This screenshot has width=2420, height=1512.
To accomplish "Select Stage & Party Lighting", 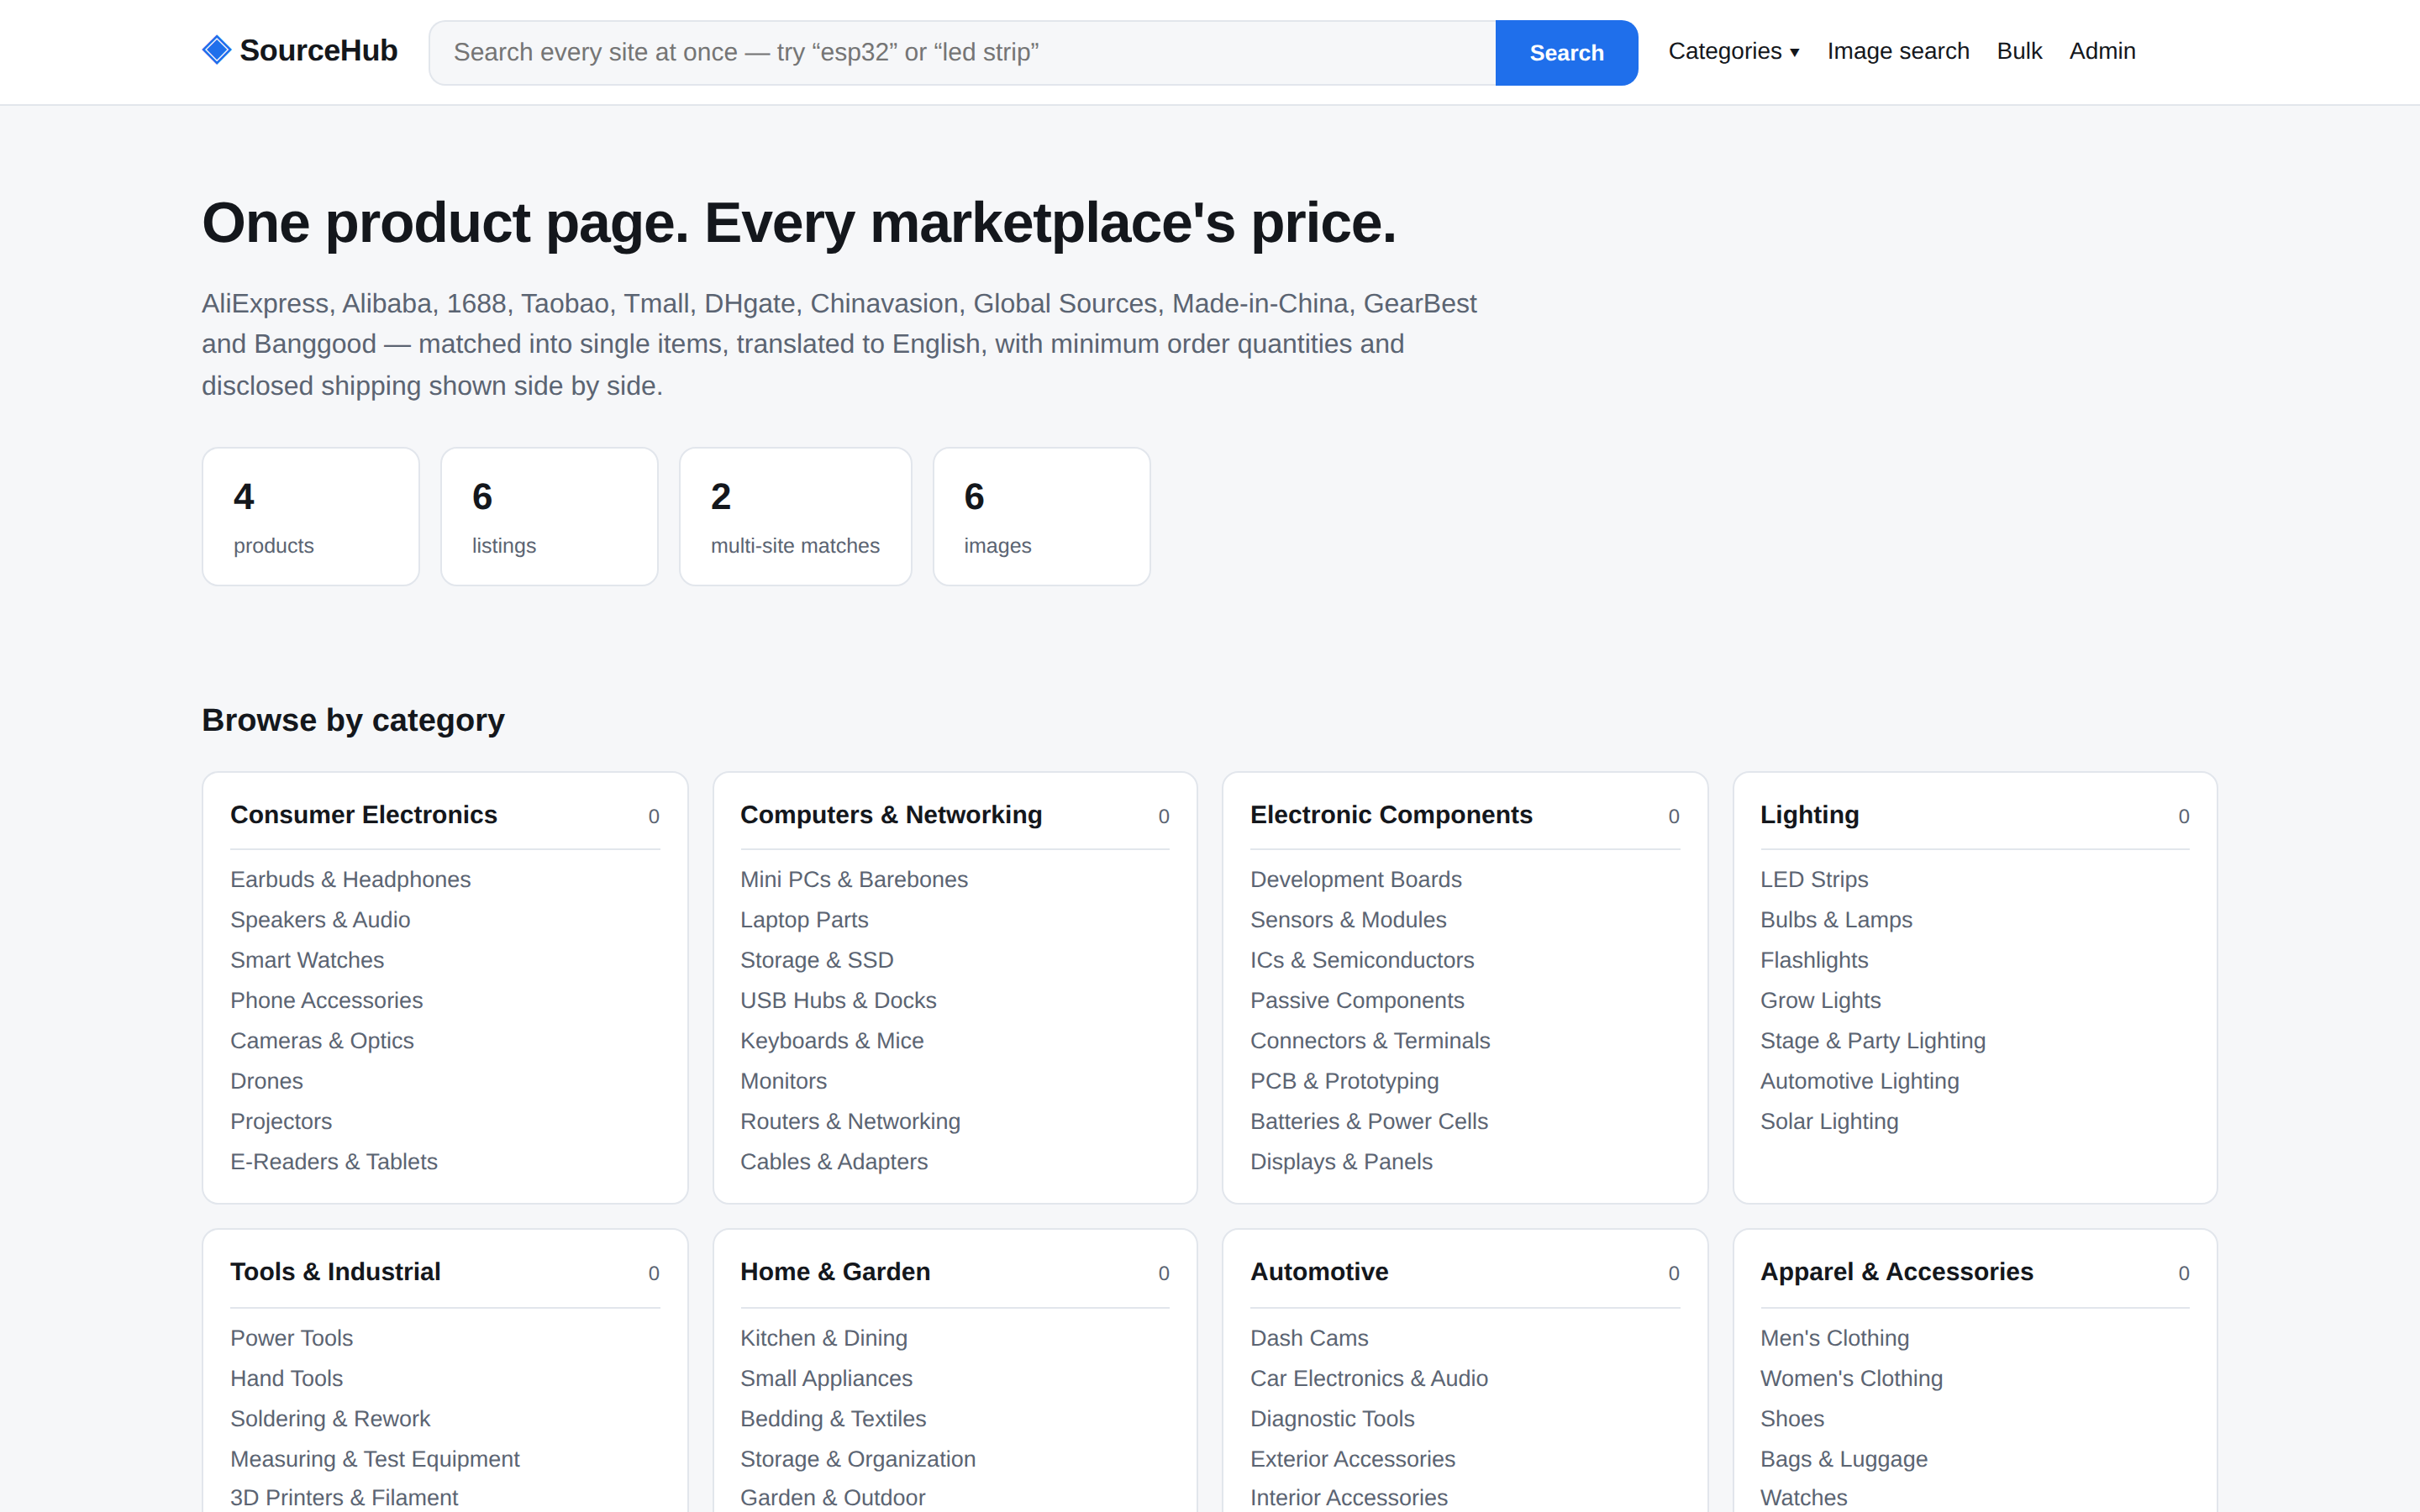I will coord(1873,1041).
